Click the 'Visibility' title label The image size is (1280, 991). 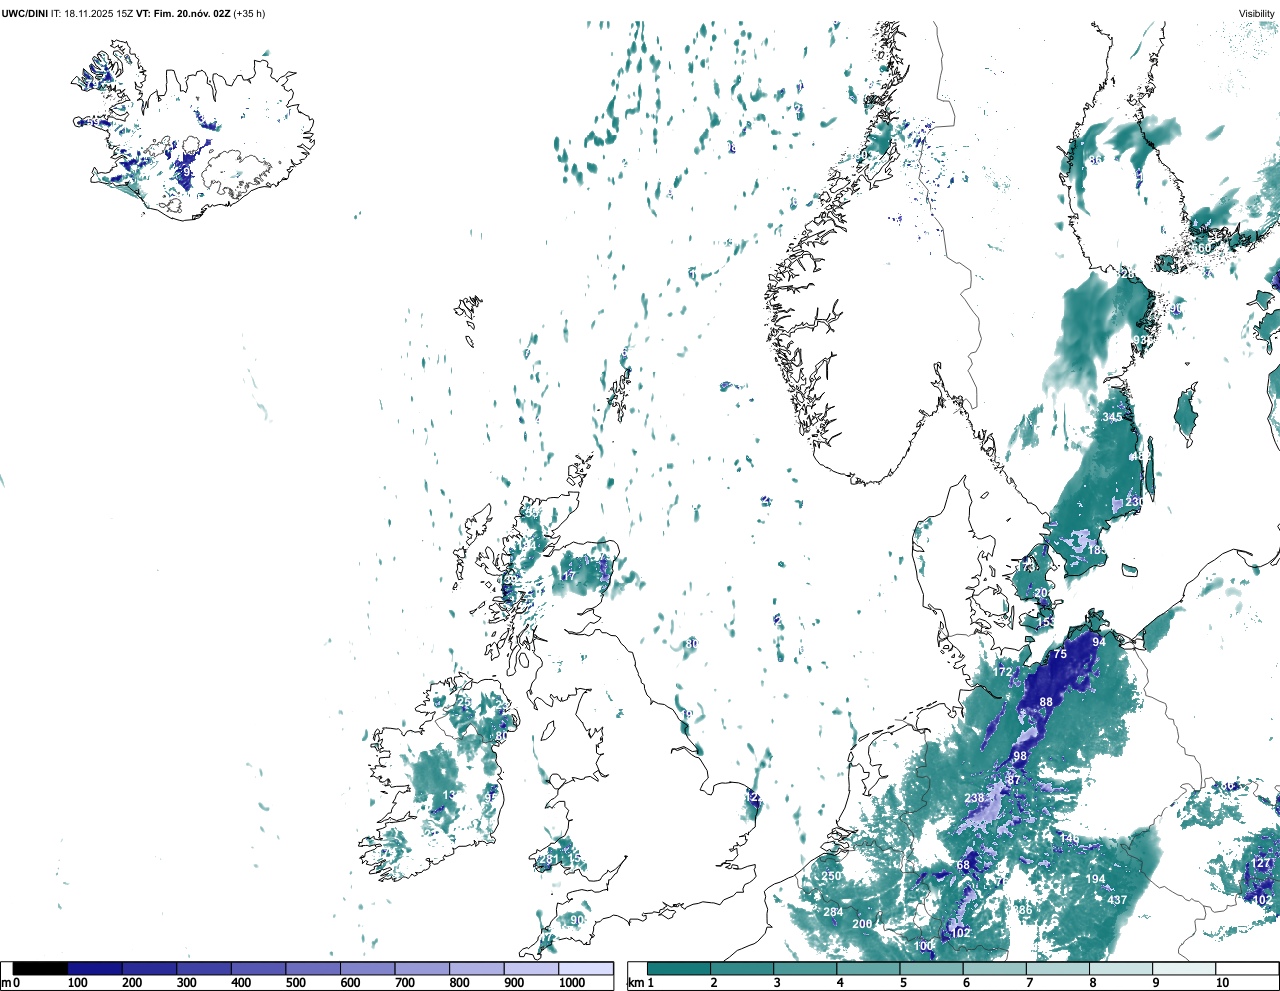1257,14
